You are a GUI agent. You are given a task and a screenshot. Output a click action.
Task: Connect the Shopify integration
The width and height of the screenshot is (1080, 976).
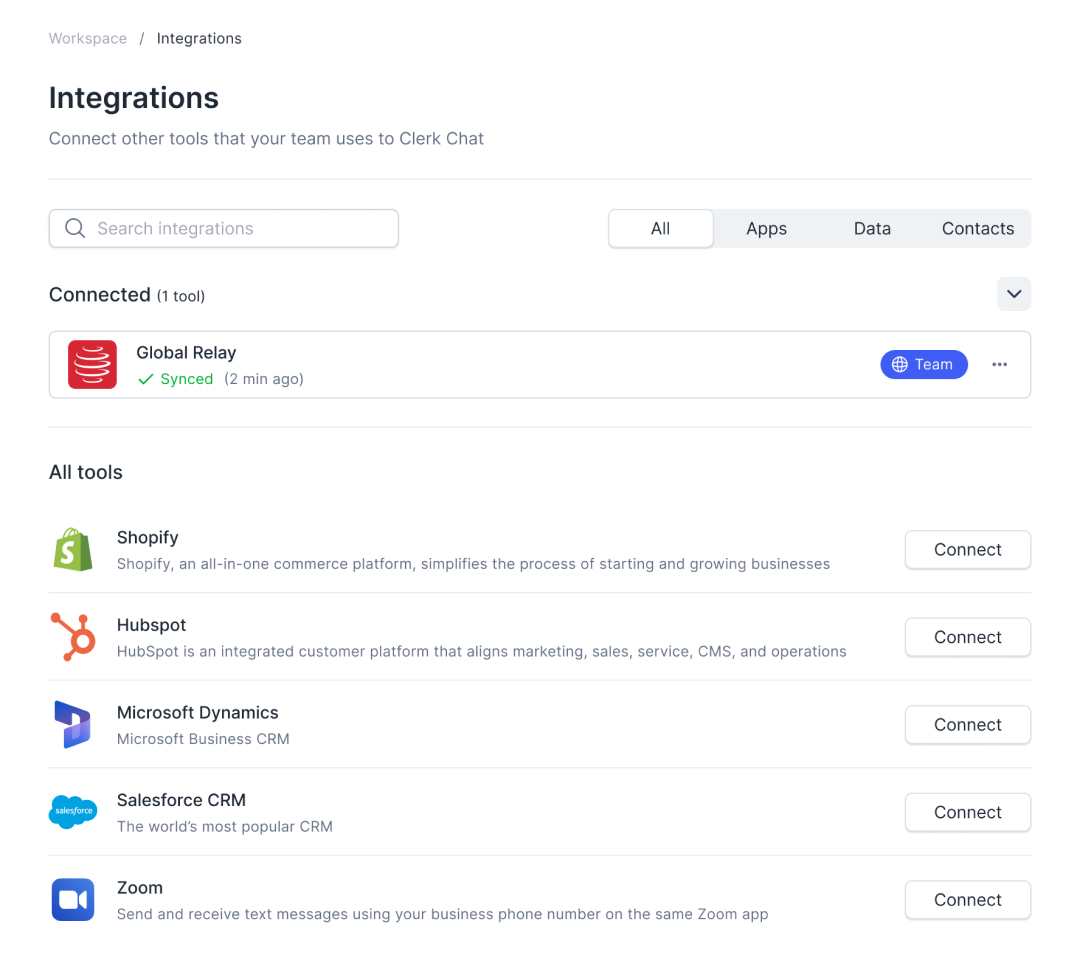point(968,550)
